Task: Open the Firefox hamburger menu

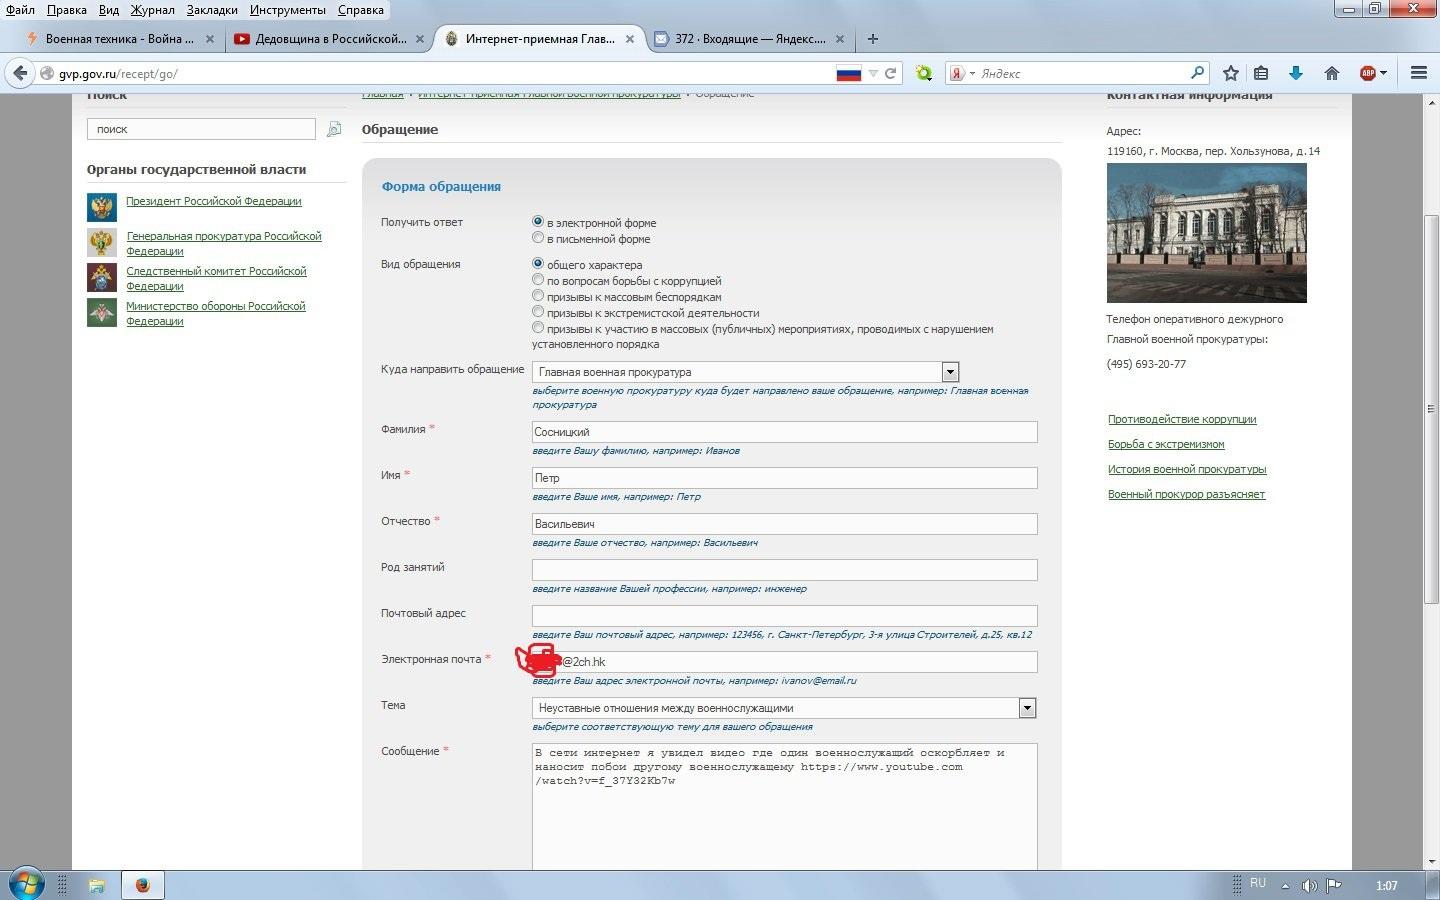Action: (1418, 73)
